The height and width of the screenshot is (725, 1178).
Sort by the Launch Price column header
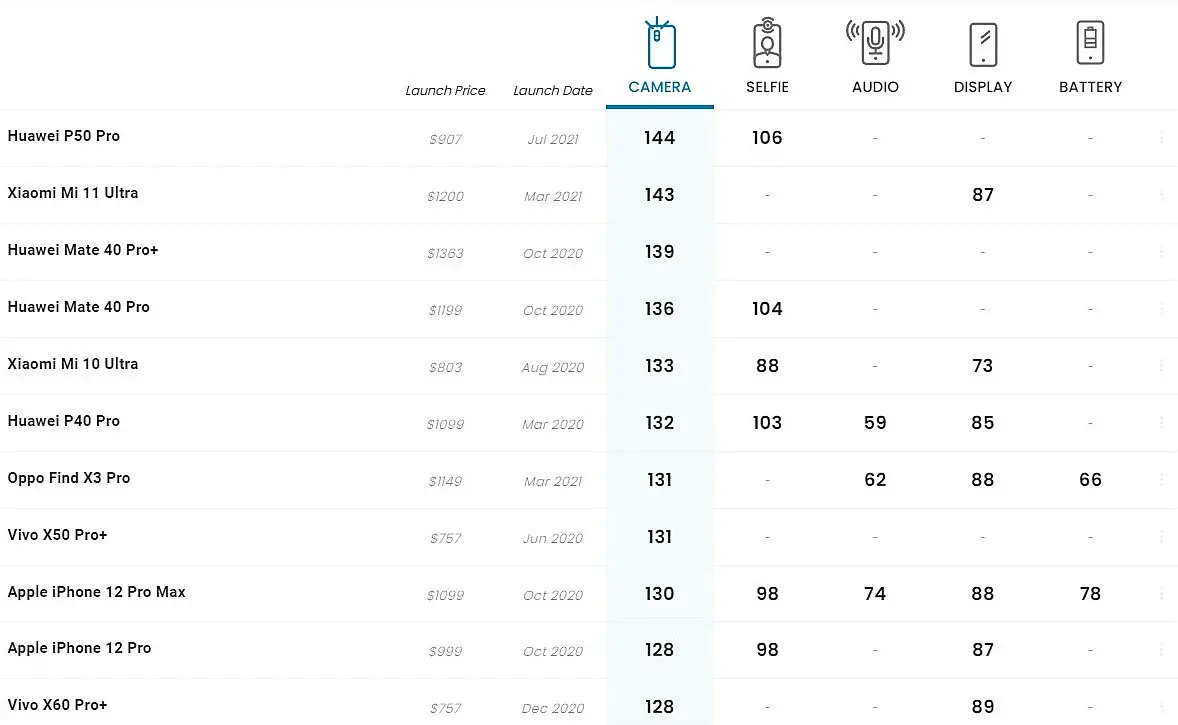[445, 90]
